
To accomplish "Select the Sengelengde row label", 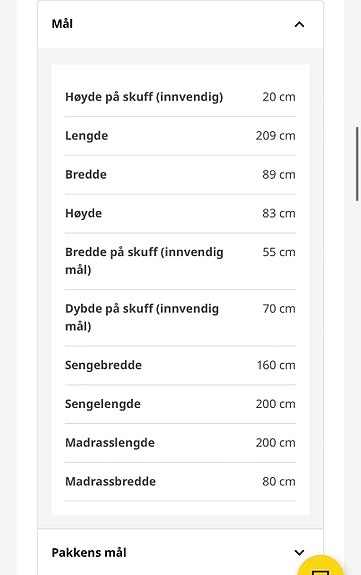I will pyautogui.click(x=103, y=404).
